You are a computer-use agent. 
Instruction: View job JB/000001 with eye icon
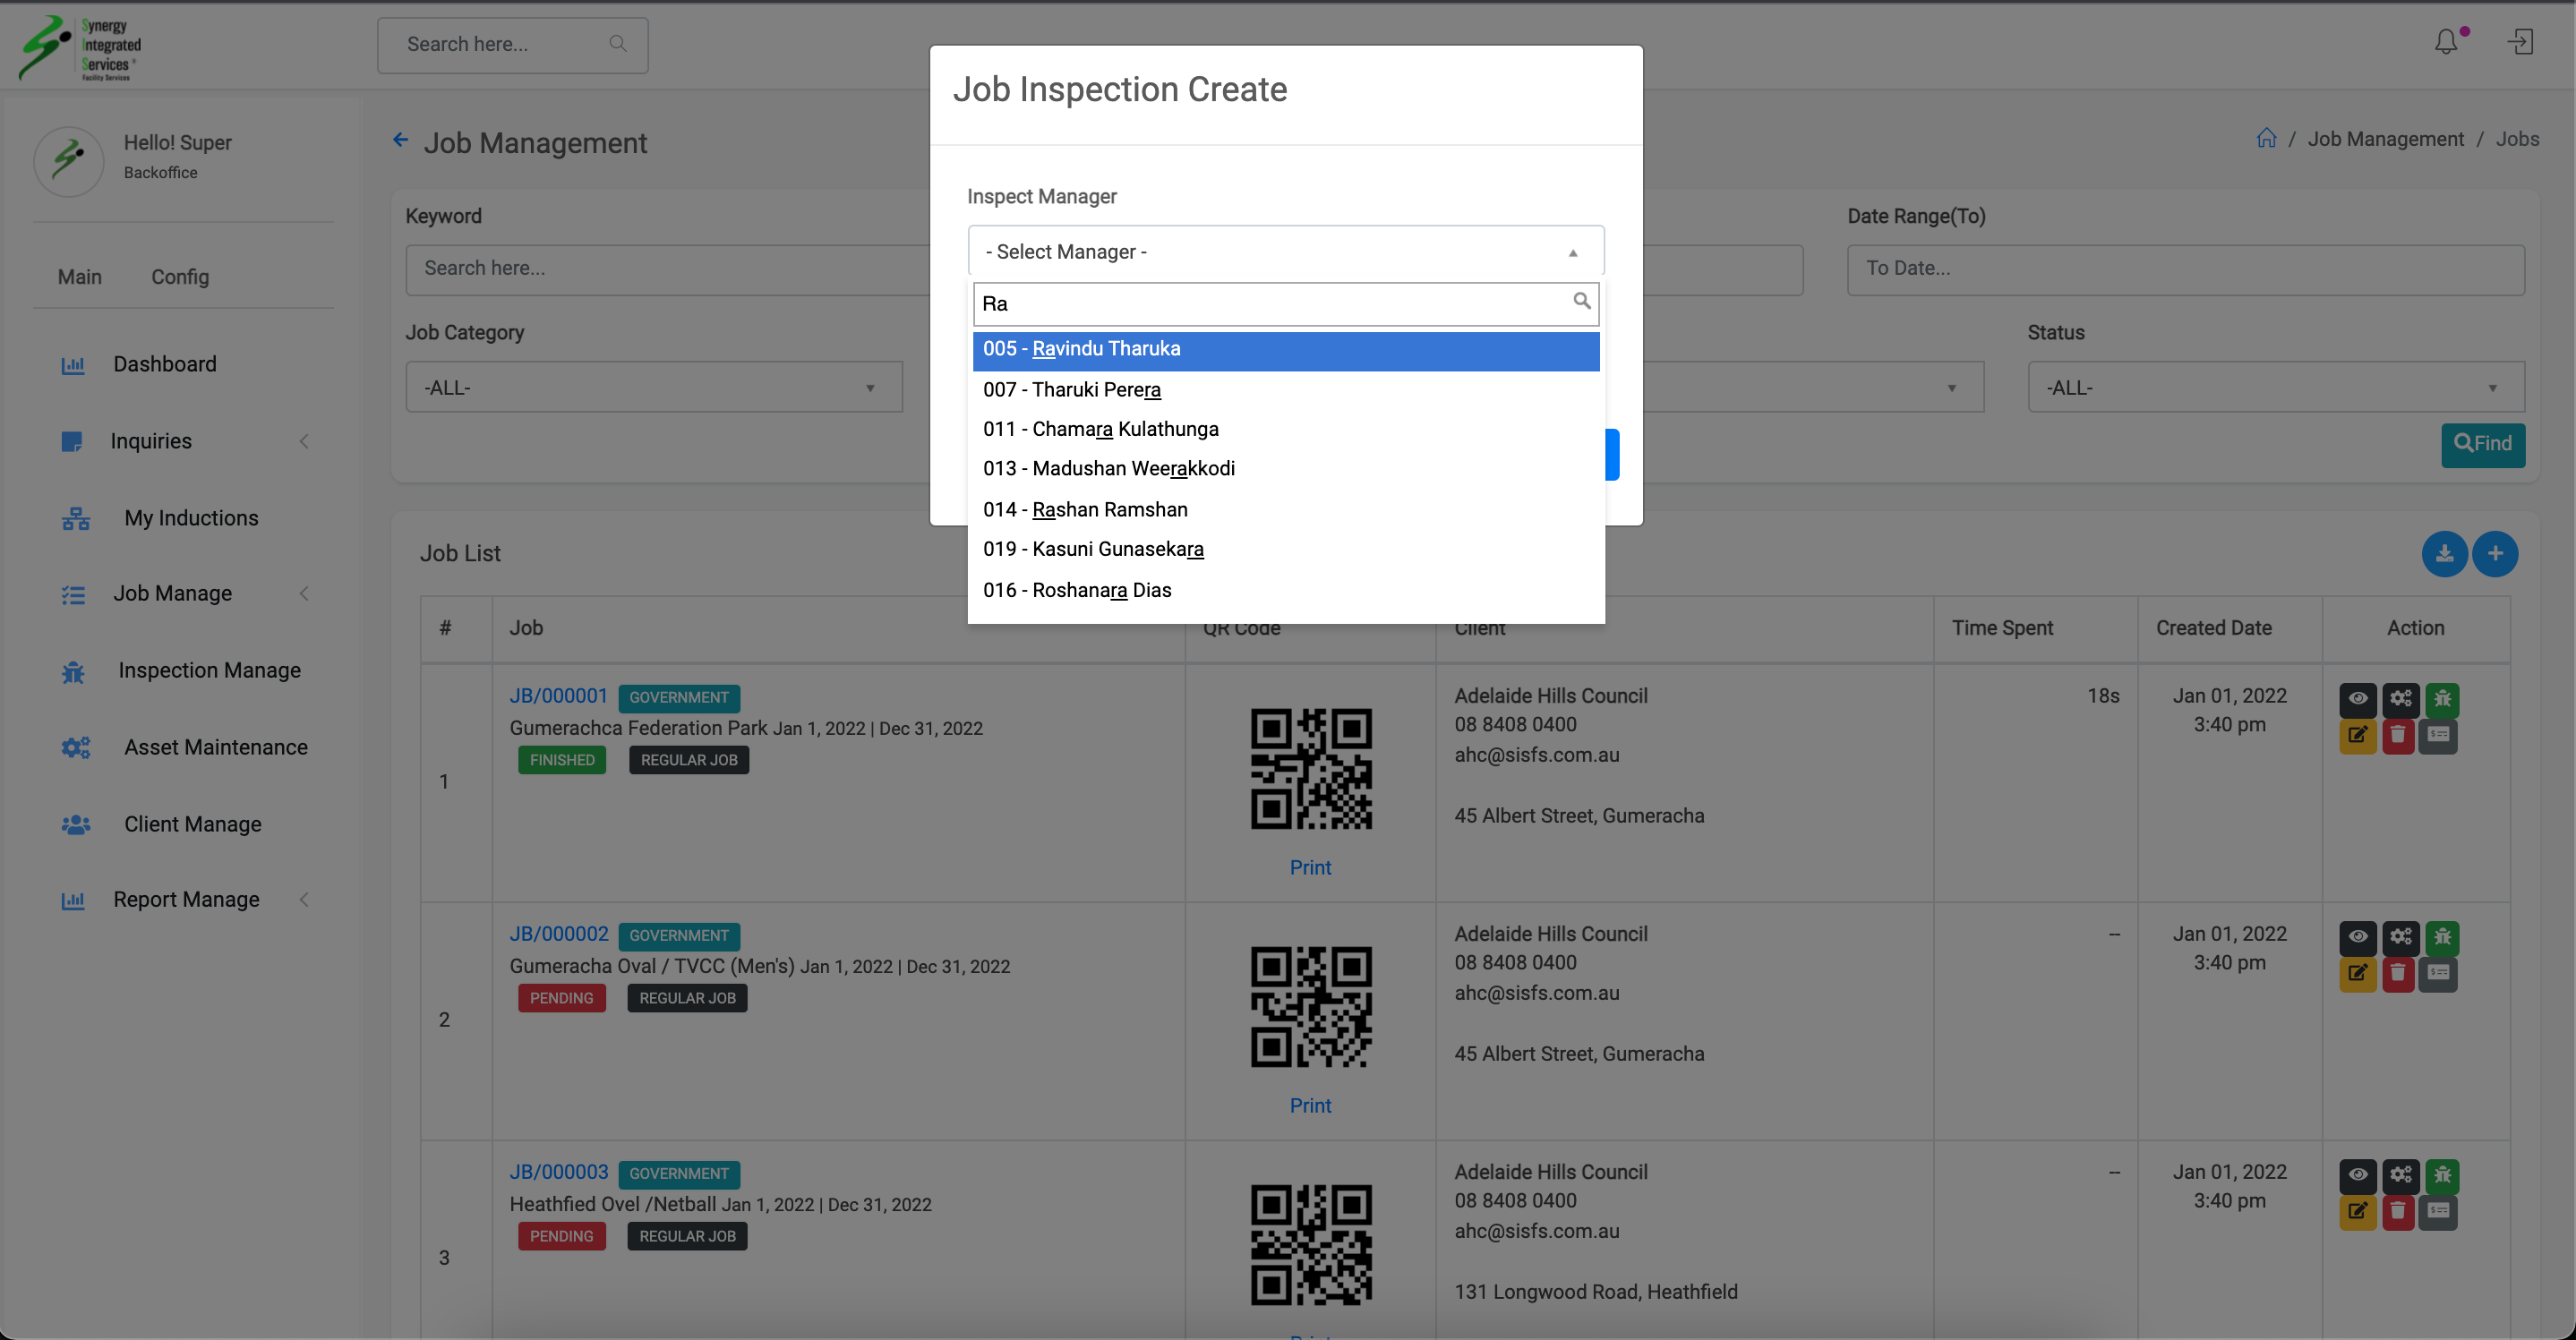pyautogui.click(x=2357, y=698)
